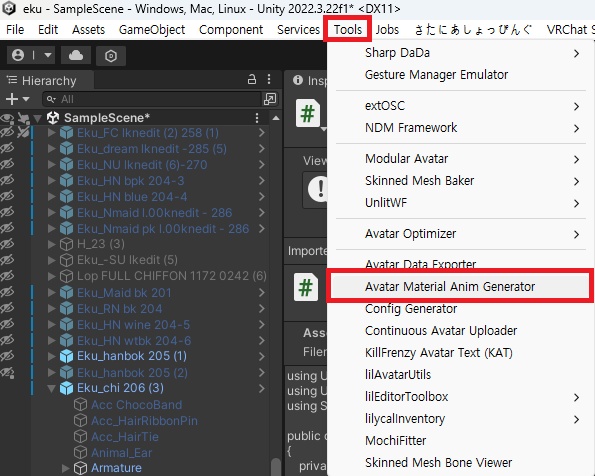Image resolution: width=595 pixels, height=476 pixels.
Task: Expand the Armature tree node
Action: click(65, 468)
